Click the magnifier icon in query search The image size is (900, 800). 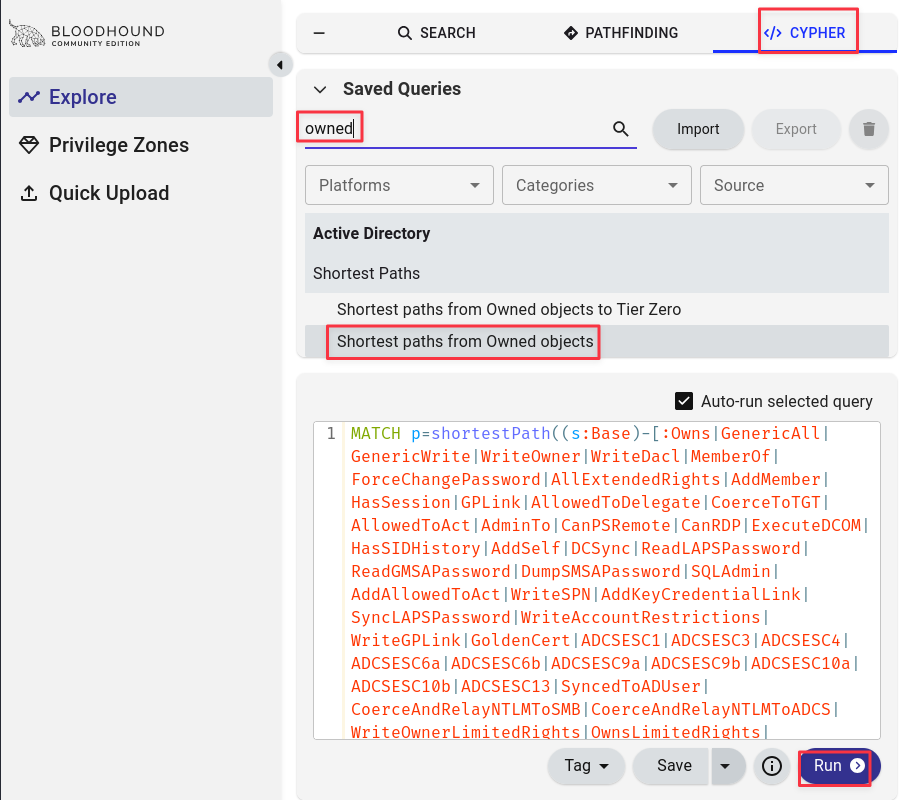point(620,129)
